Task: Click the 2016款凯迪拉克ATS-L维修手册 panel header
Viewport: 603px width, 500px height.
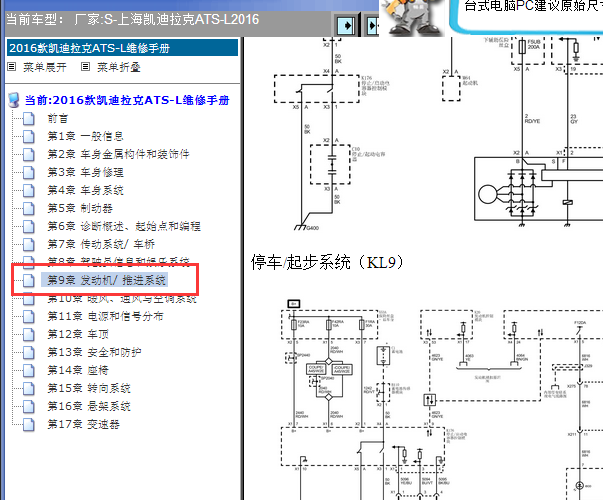Action: tap(122, 48)
